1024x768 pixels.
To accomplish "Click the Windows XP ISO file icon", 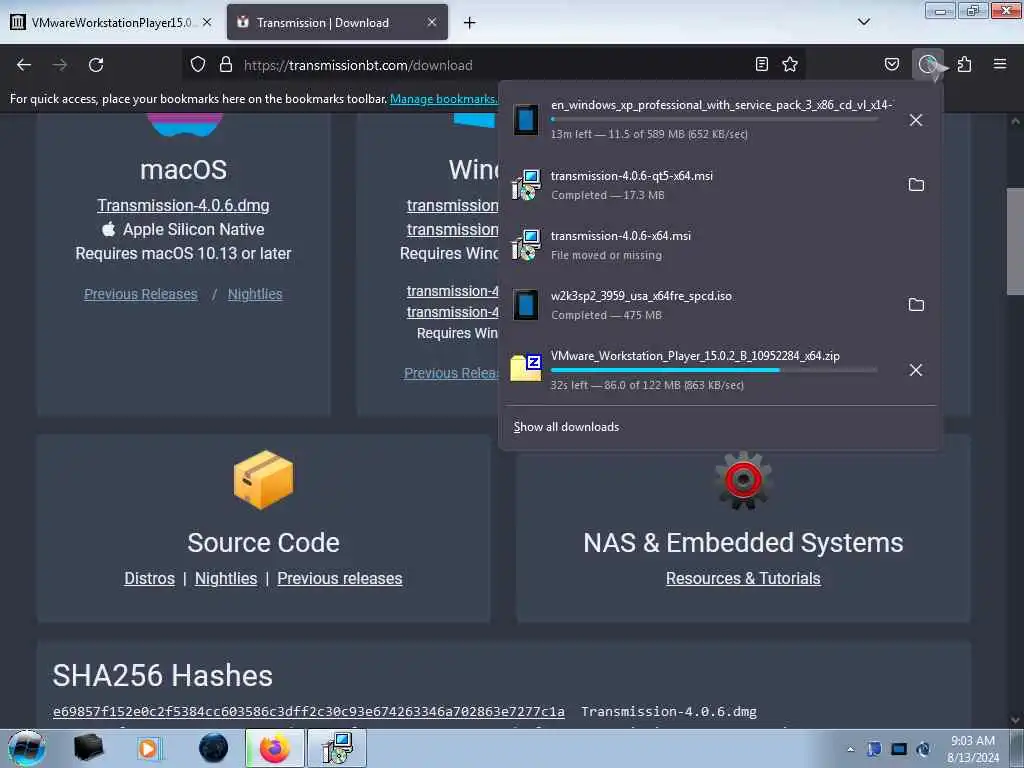I will [526, 120].
